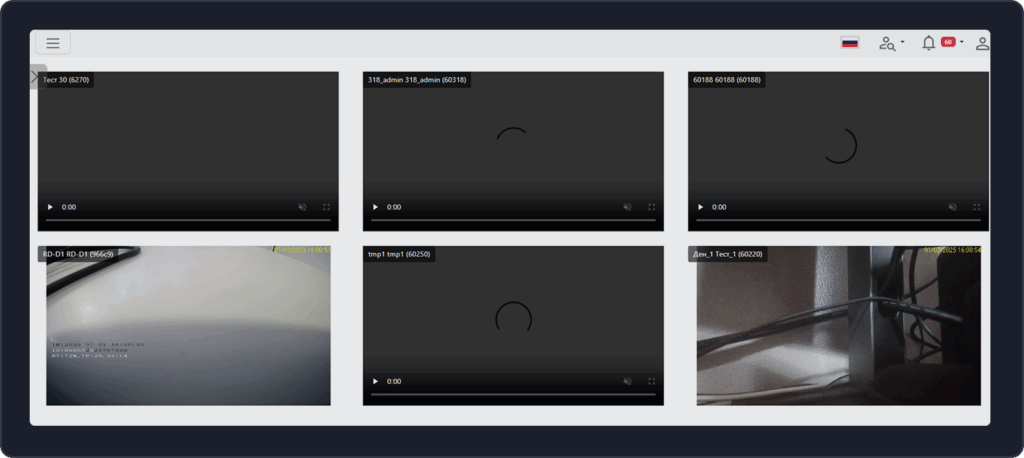Click the user search icon

pyautogui.click(x=886, y=43)
